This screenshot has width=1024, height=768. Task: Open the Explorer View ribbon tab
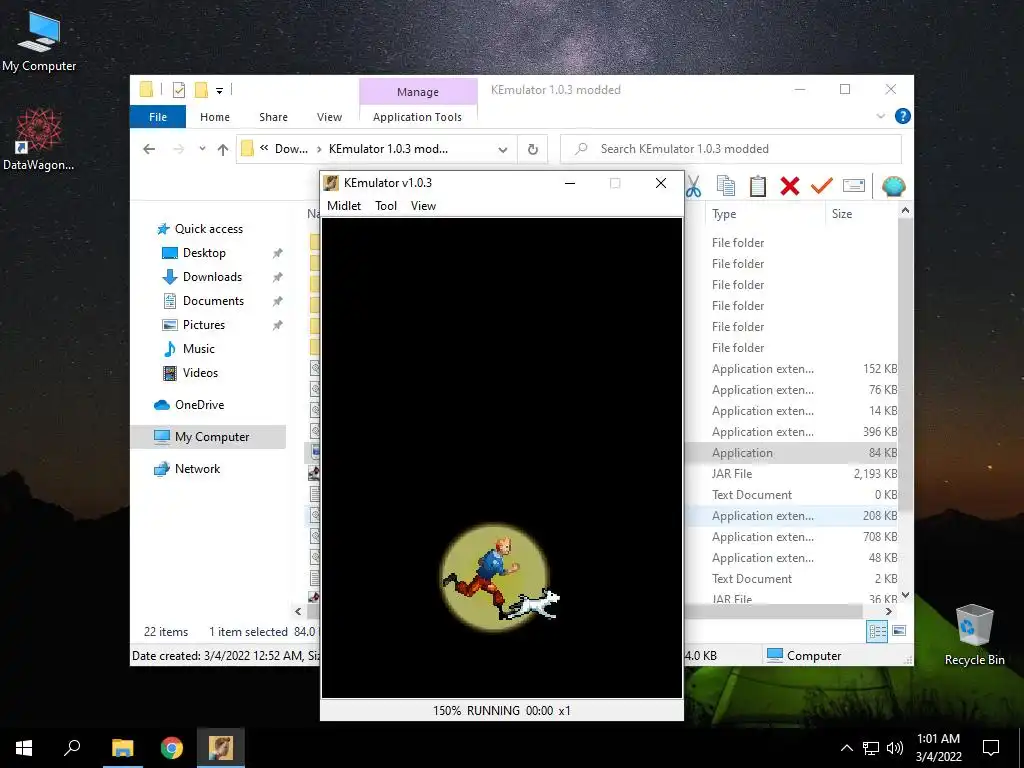point(329,117)
